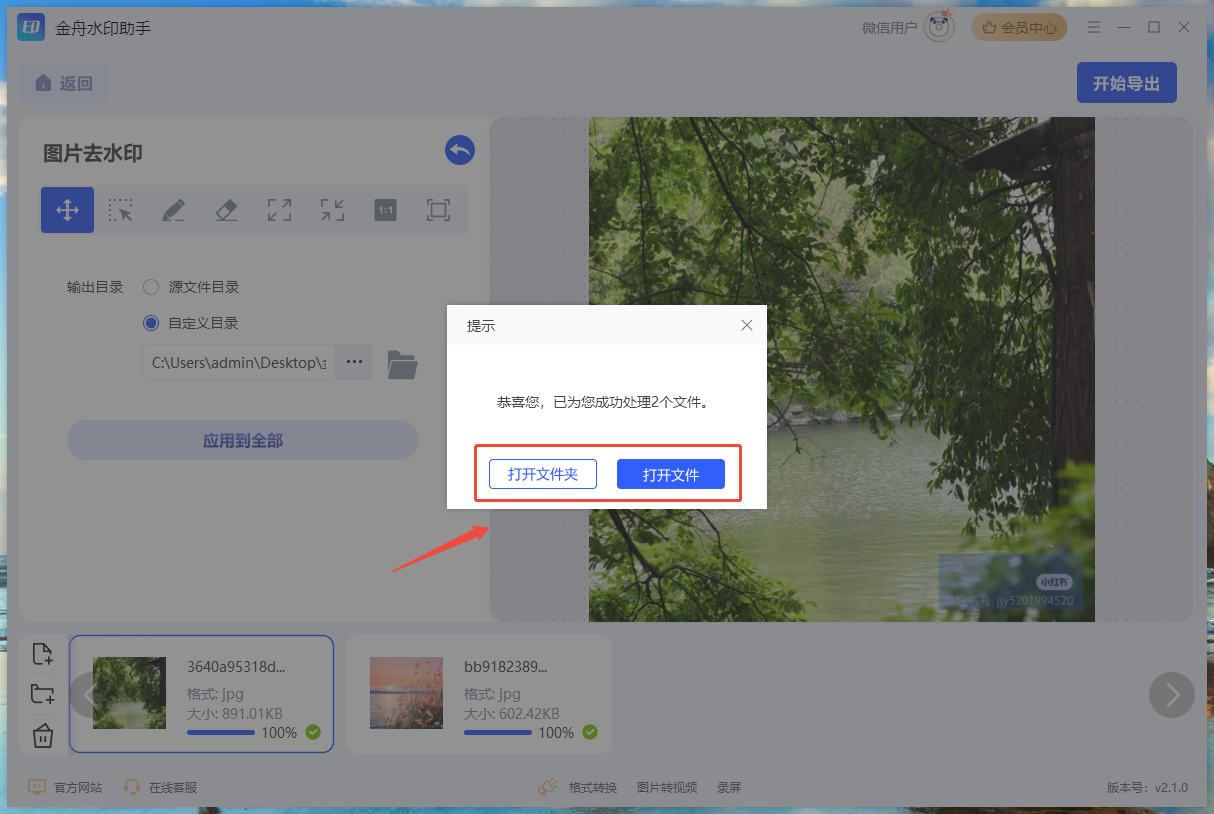Open 官方网站 link

click(x=65, y=787)
